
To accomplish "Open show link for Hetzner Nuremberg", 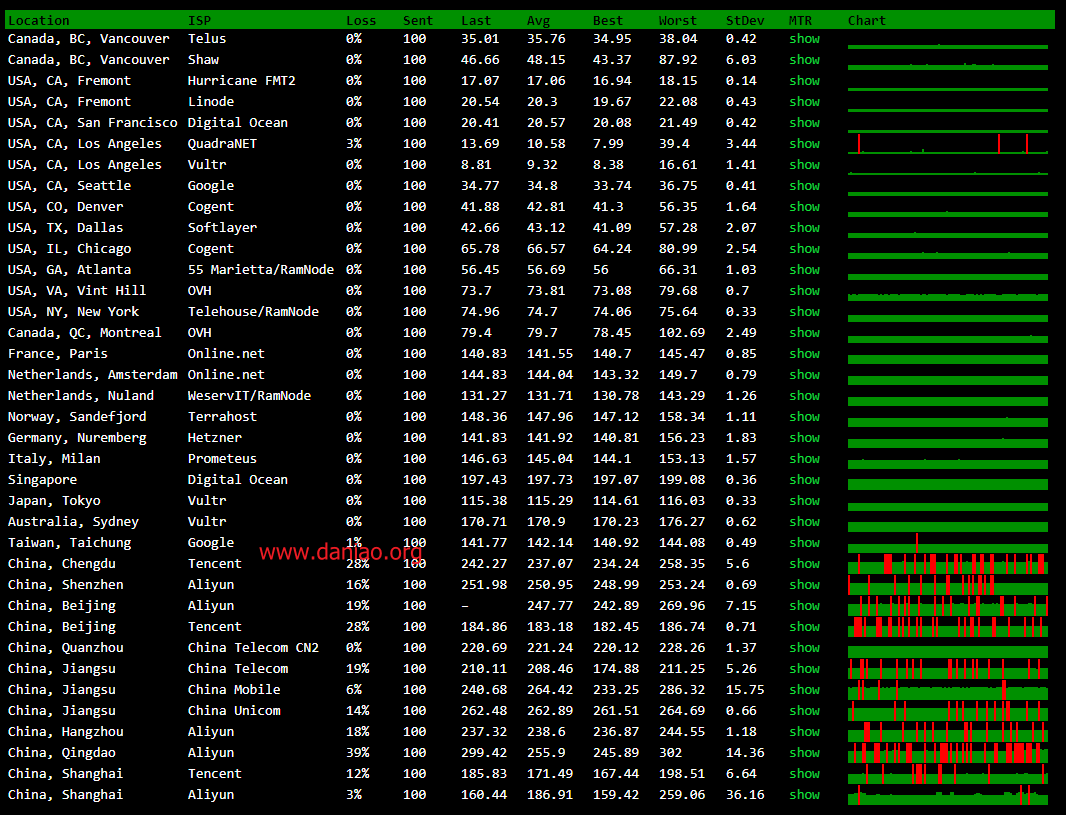I will coord(804,438).
